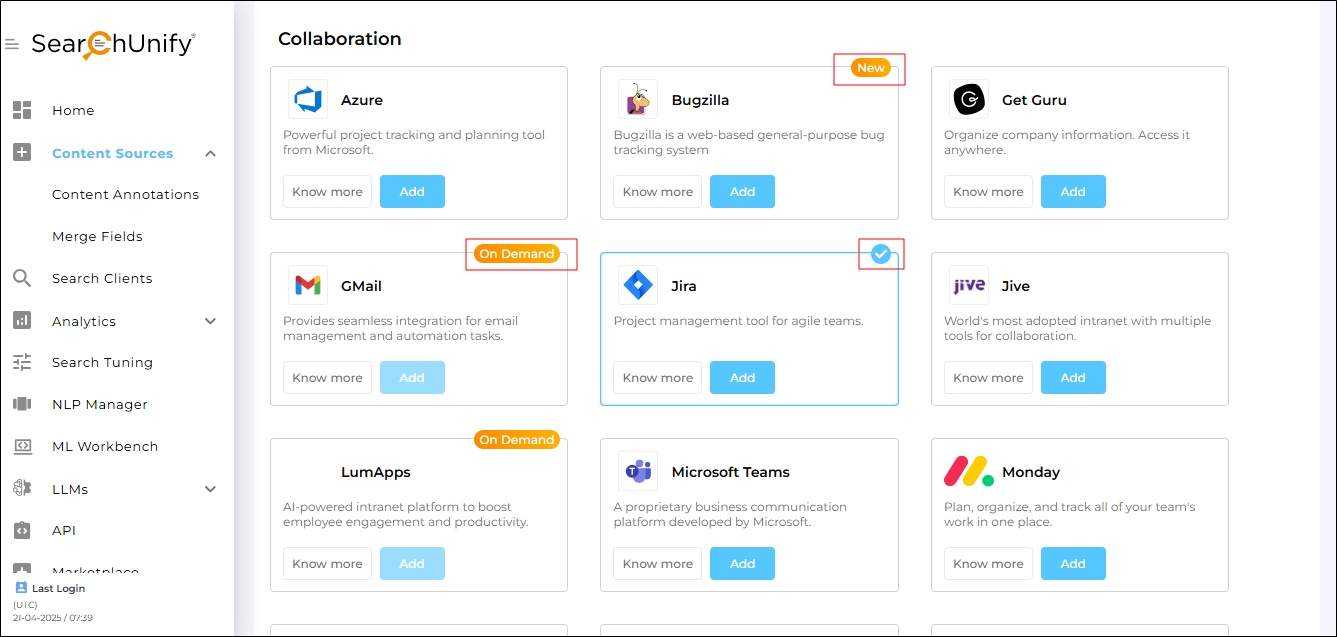Add the Monday content source

click(x=1073, y=564)
